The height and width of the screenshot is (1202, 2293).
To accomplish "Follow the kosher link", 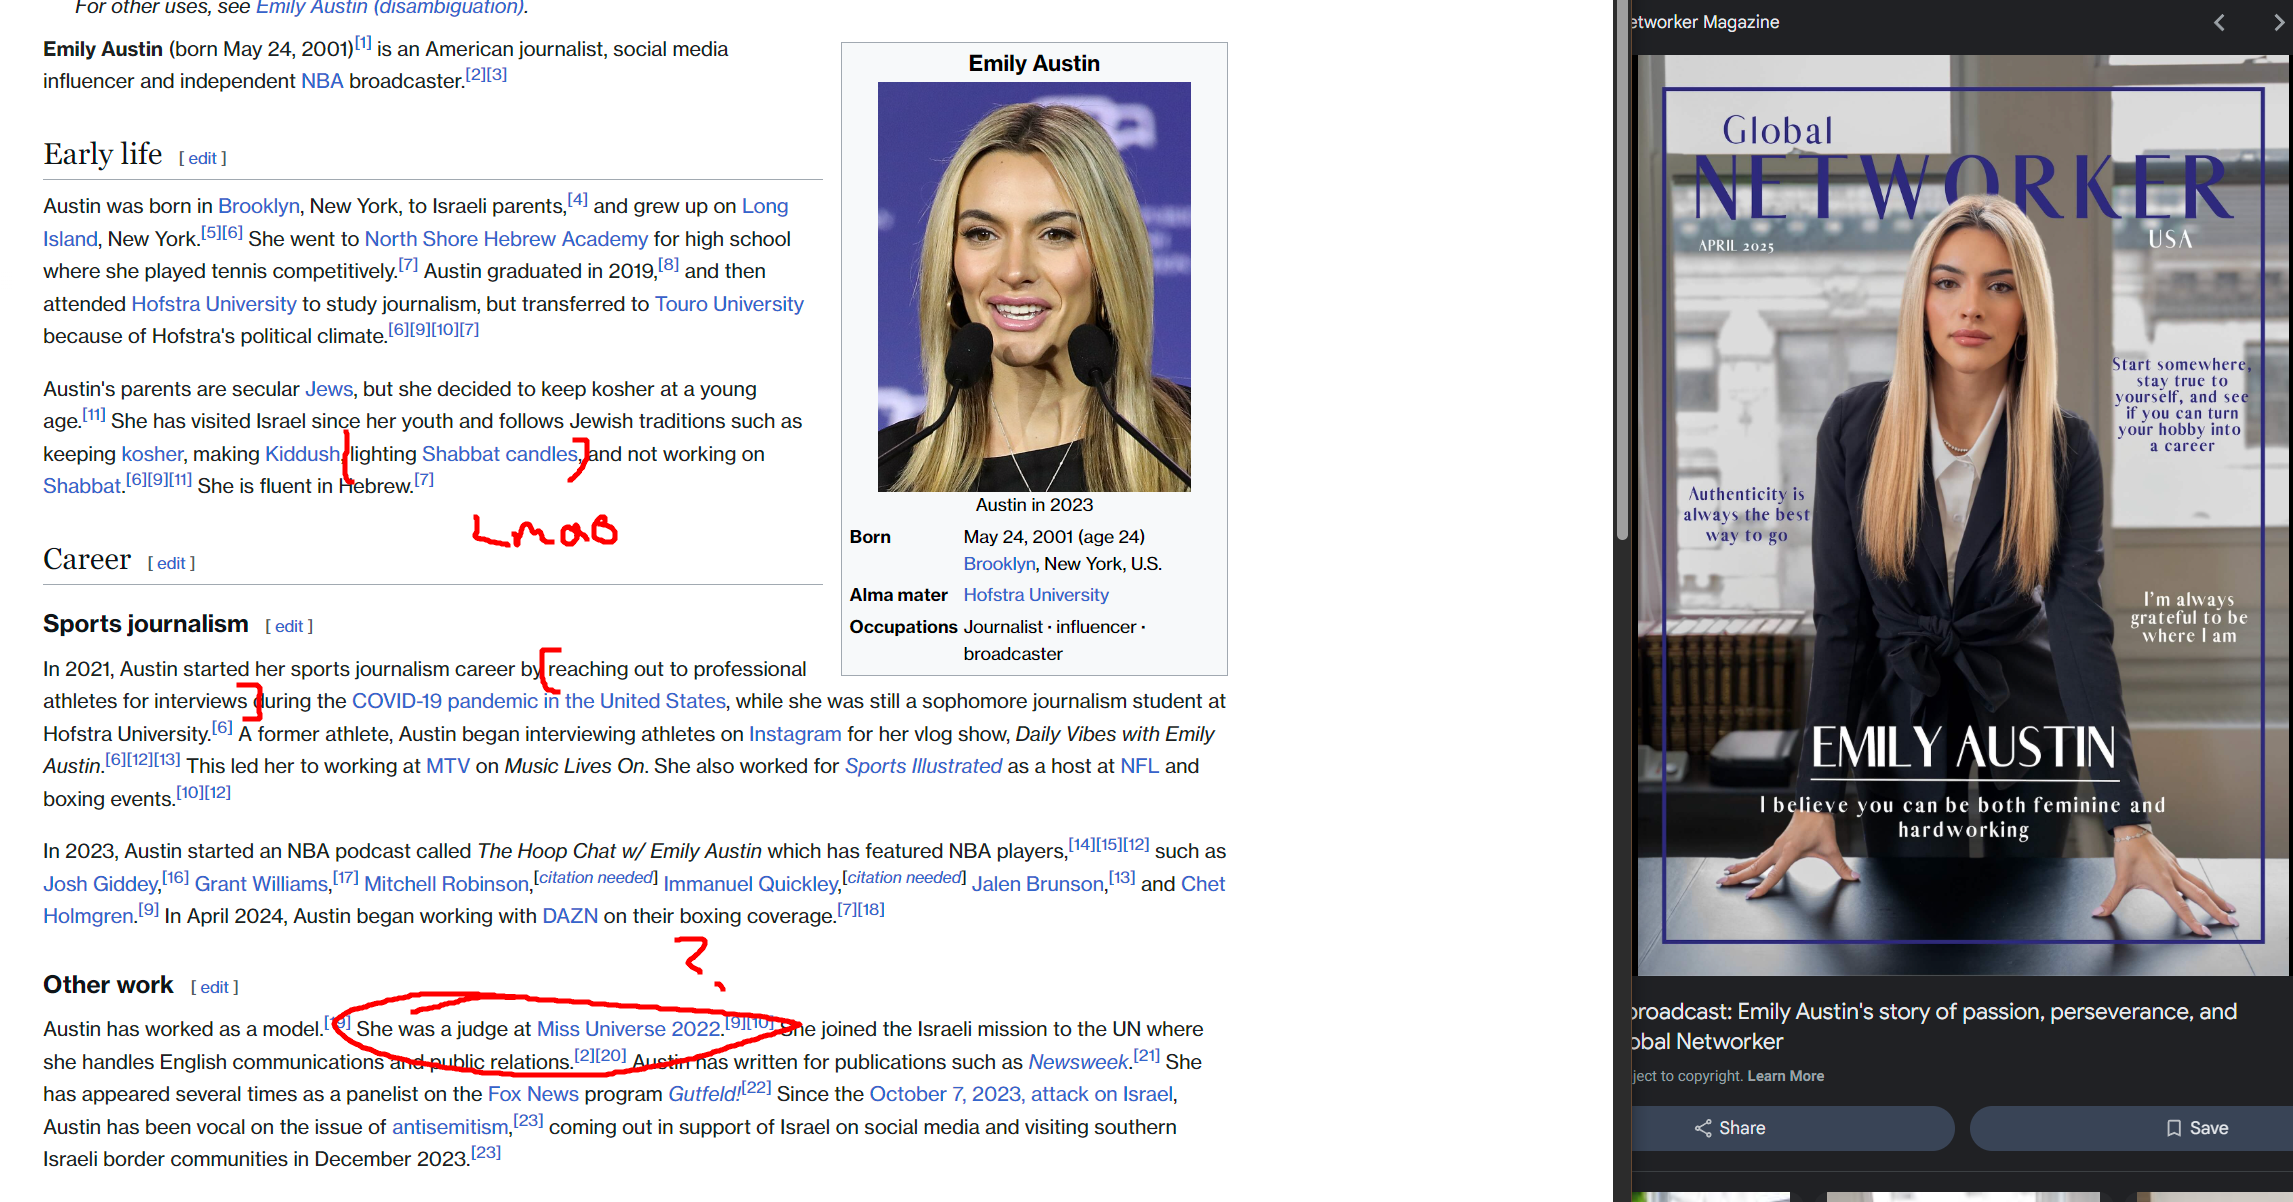I will pyautogui.click(x=152, y=454).
